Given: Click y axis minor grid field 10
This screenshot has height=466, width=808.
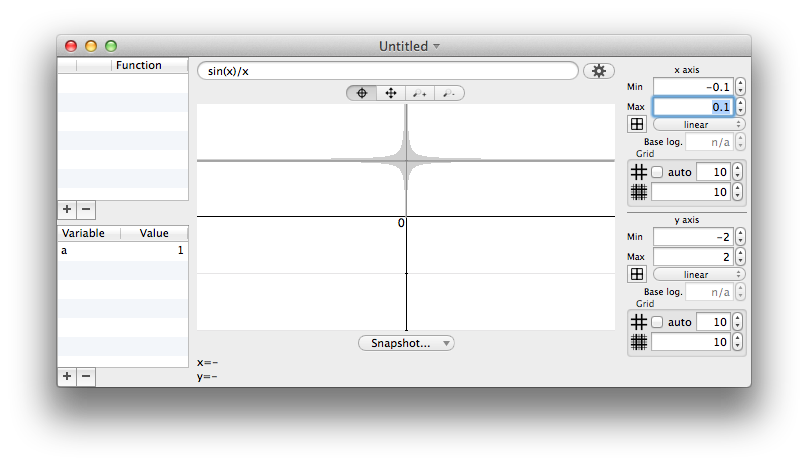Looking at the screenshot, I should click(691, 342).
